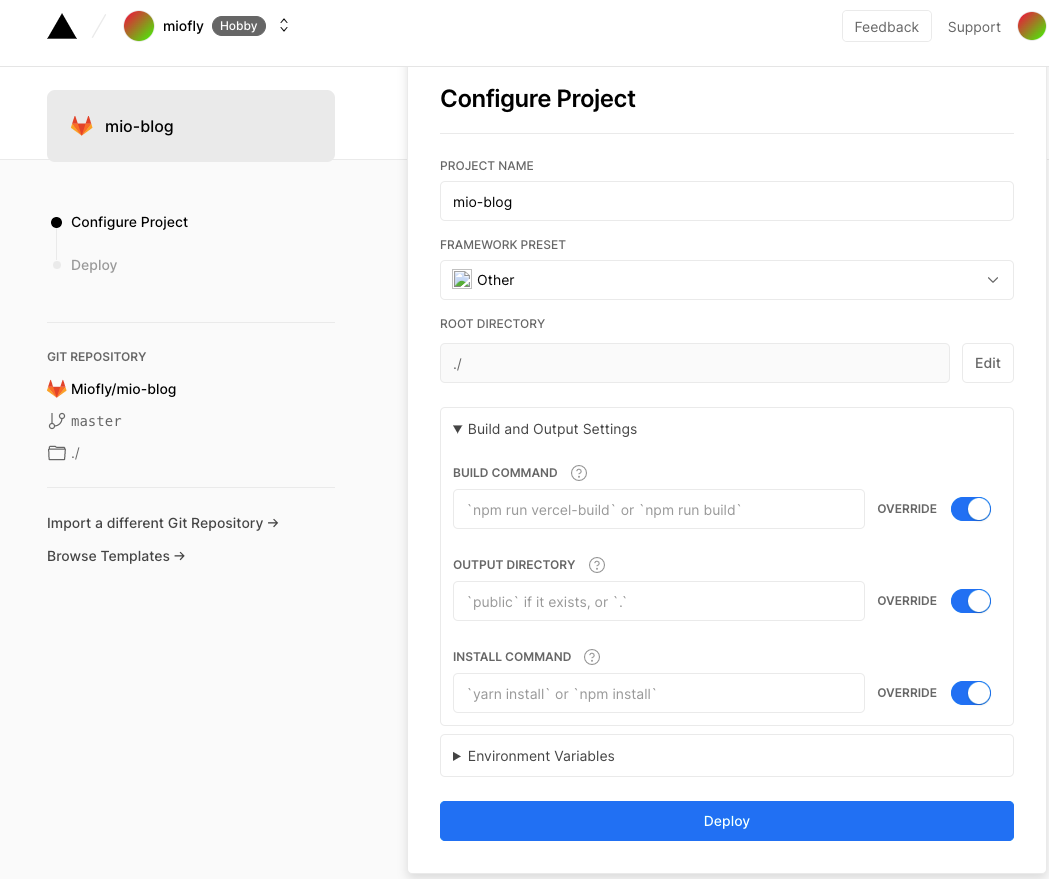
Task: Turn off the Output Directory override
Action: click(970, 600)
